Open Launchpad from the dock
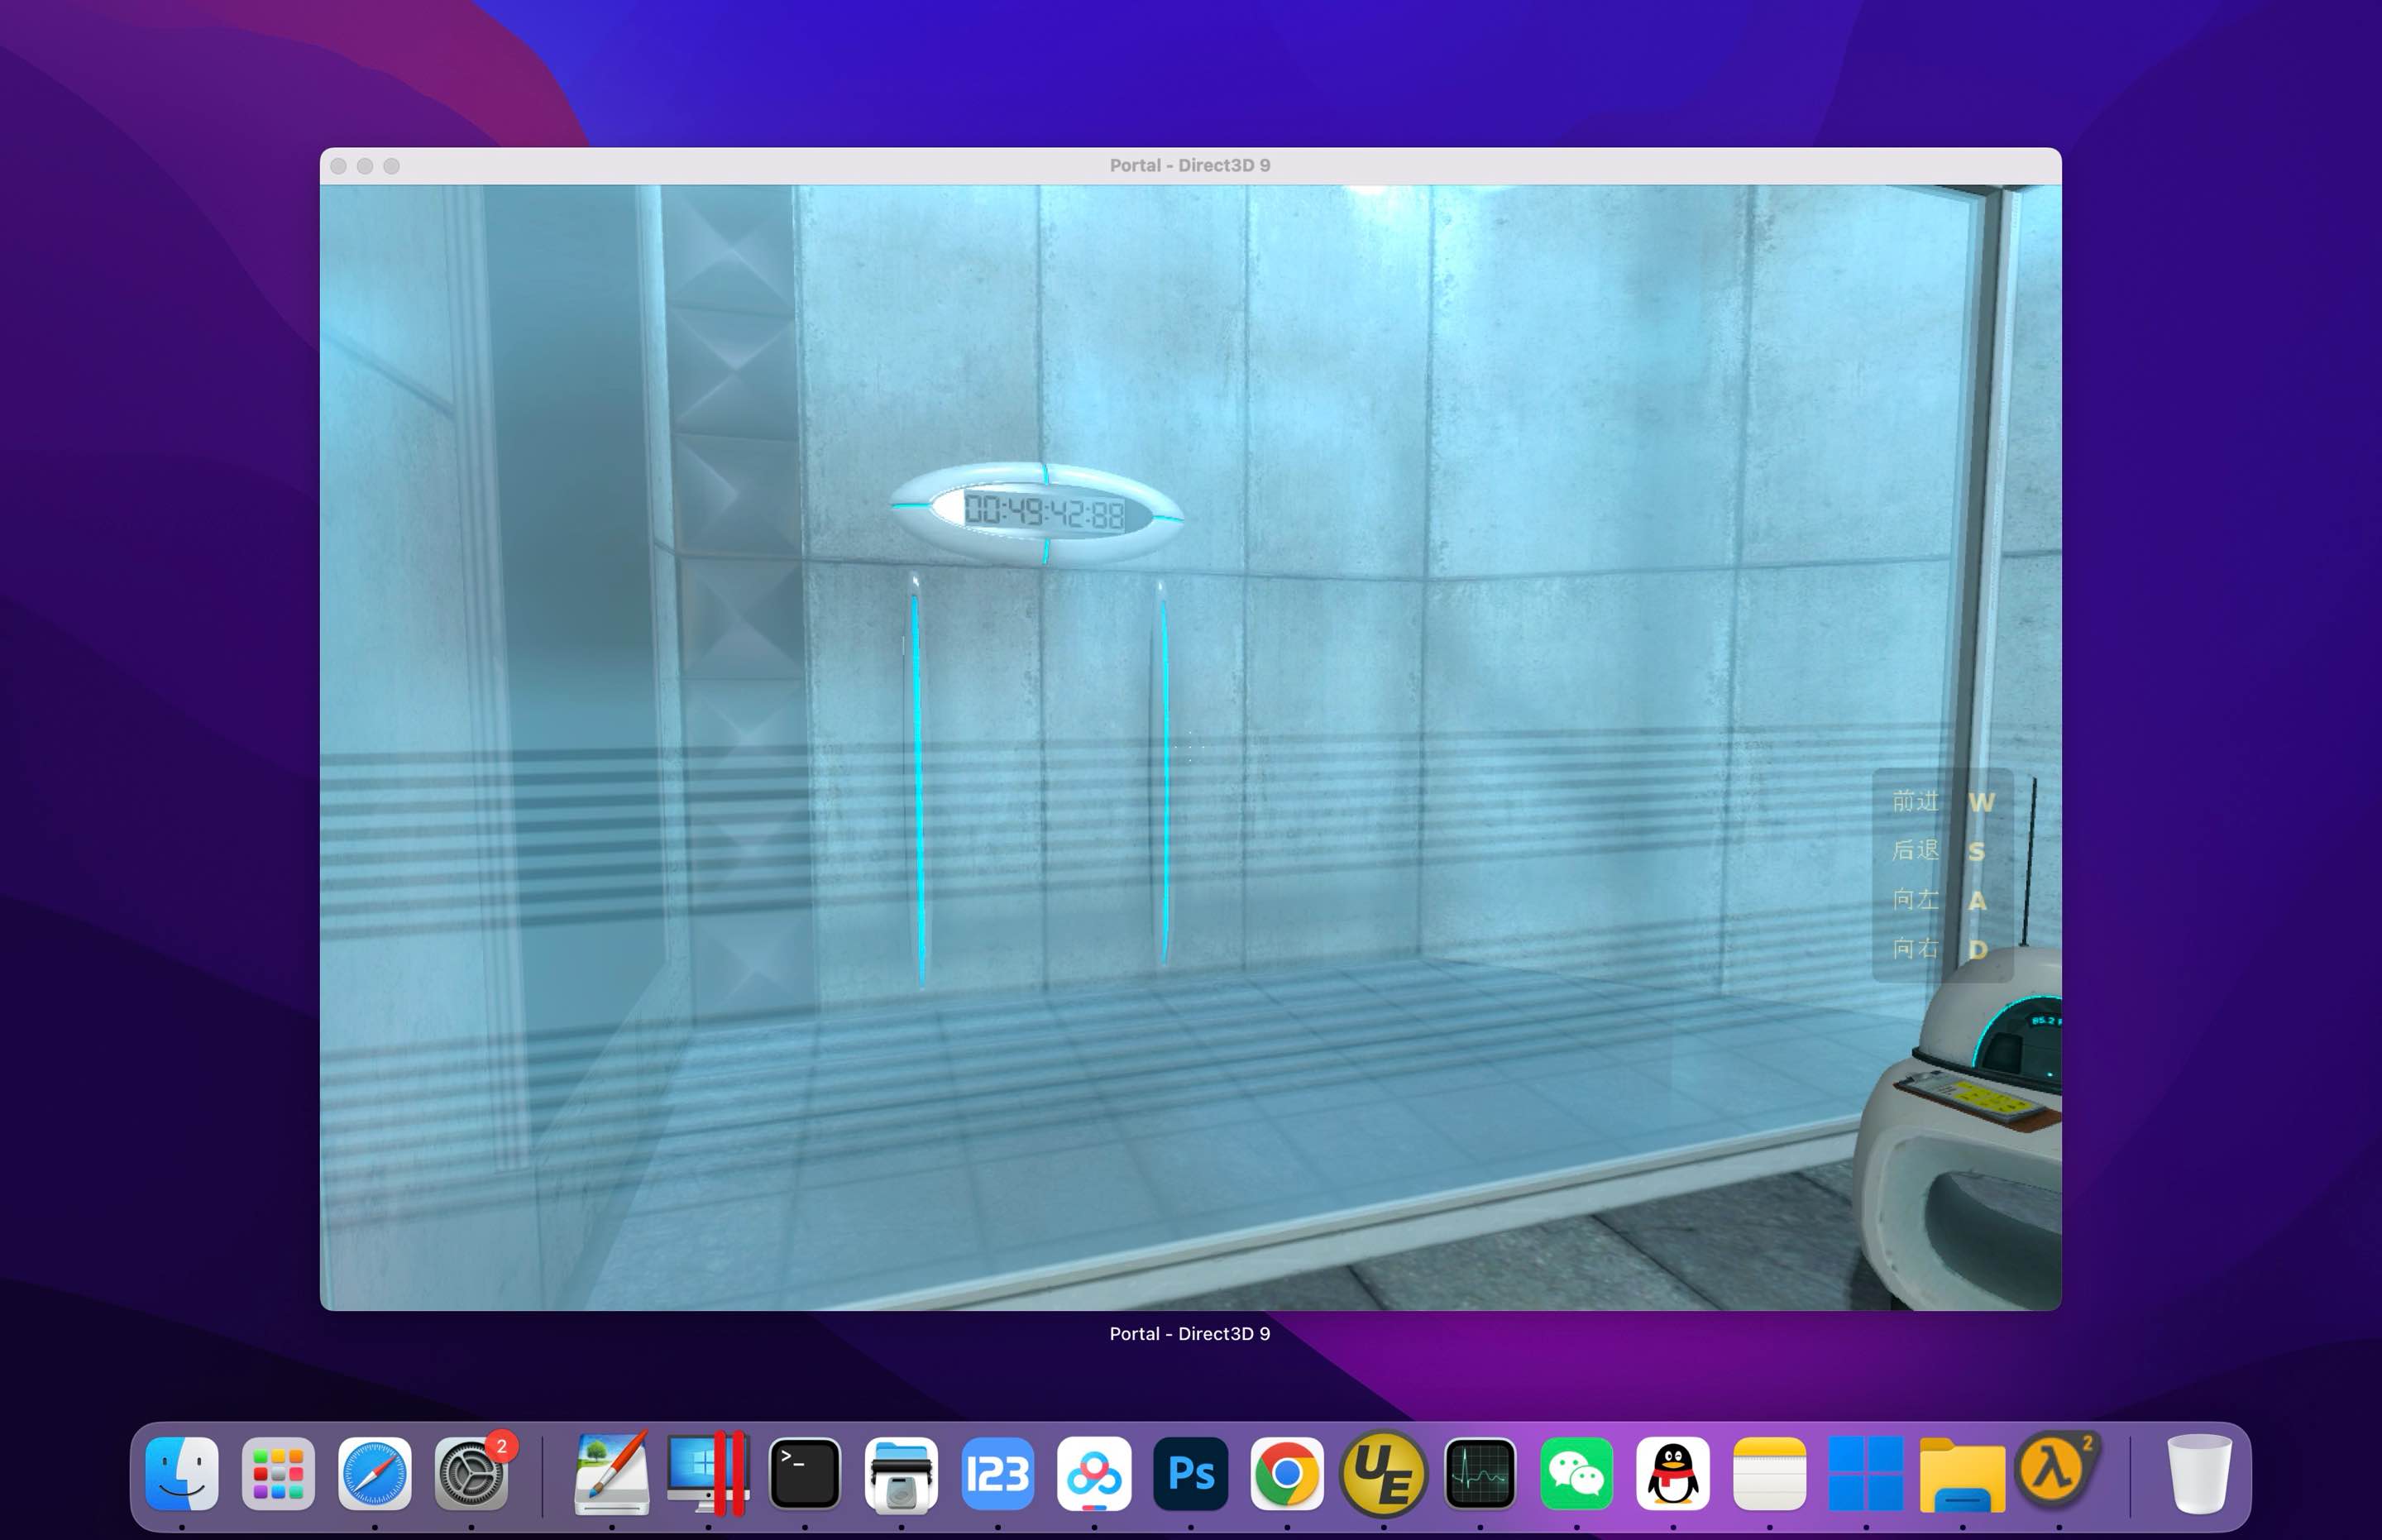This screenshot has width=2382, height=1540. 278,1473
